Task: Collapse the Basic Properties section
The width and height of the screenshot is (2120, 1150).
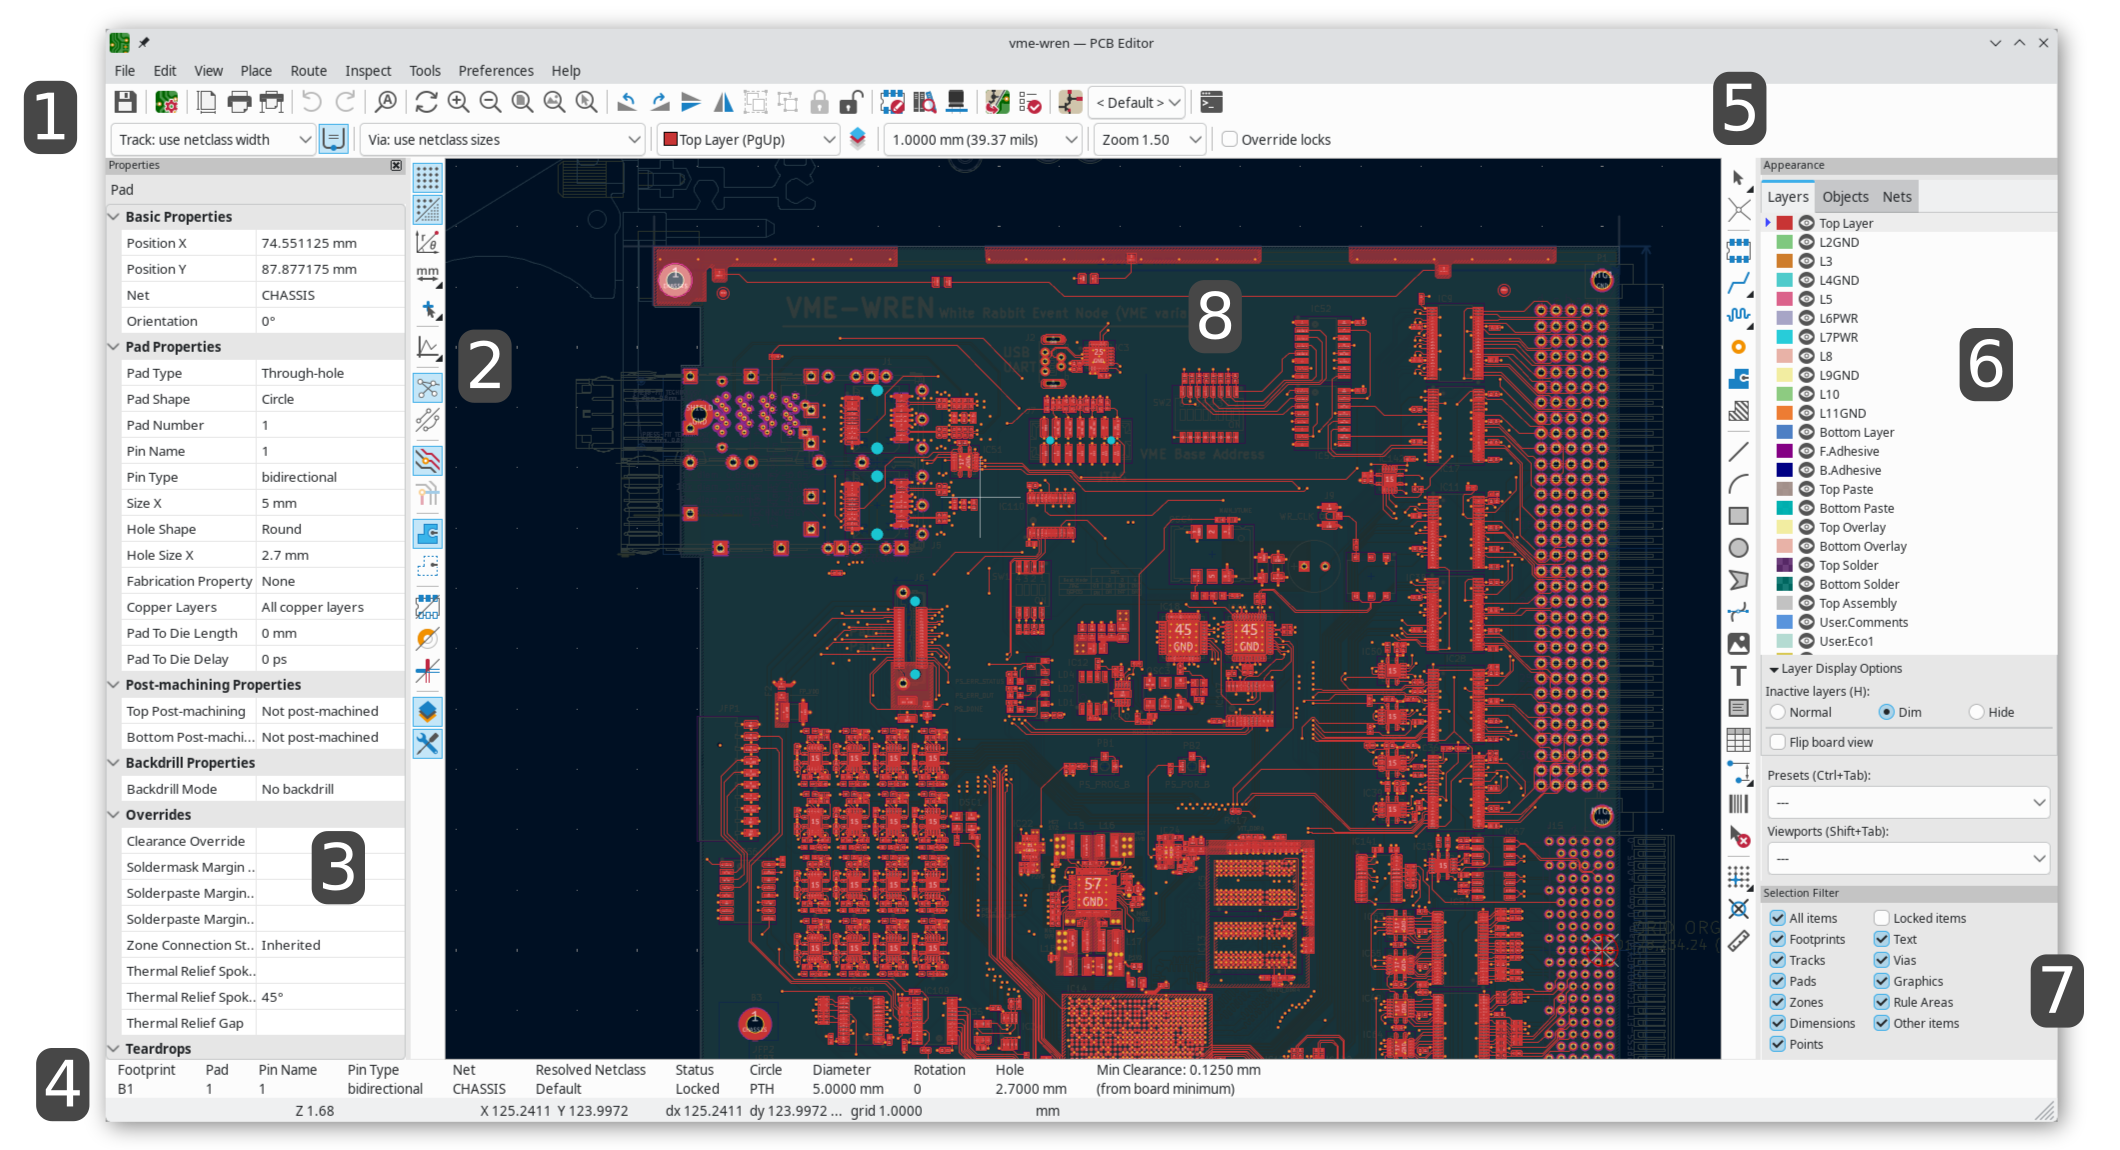Action: [113, 216]
